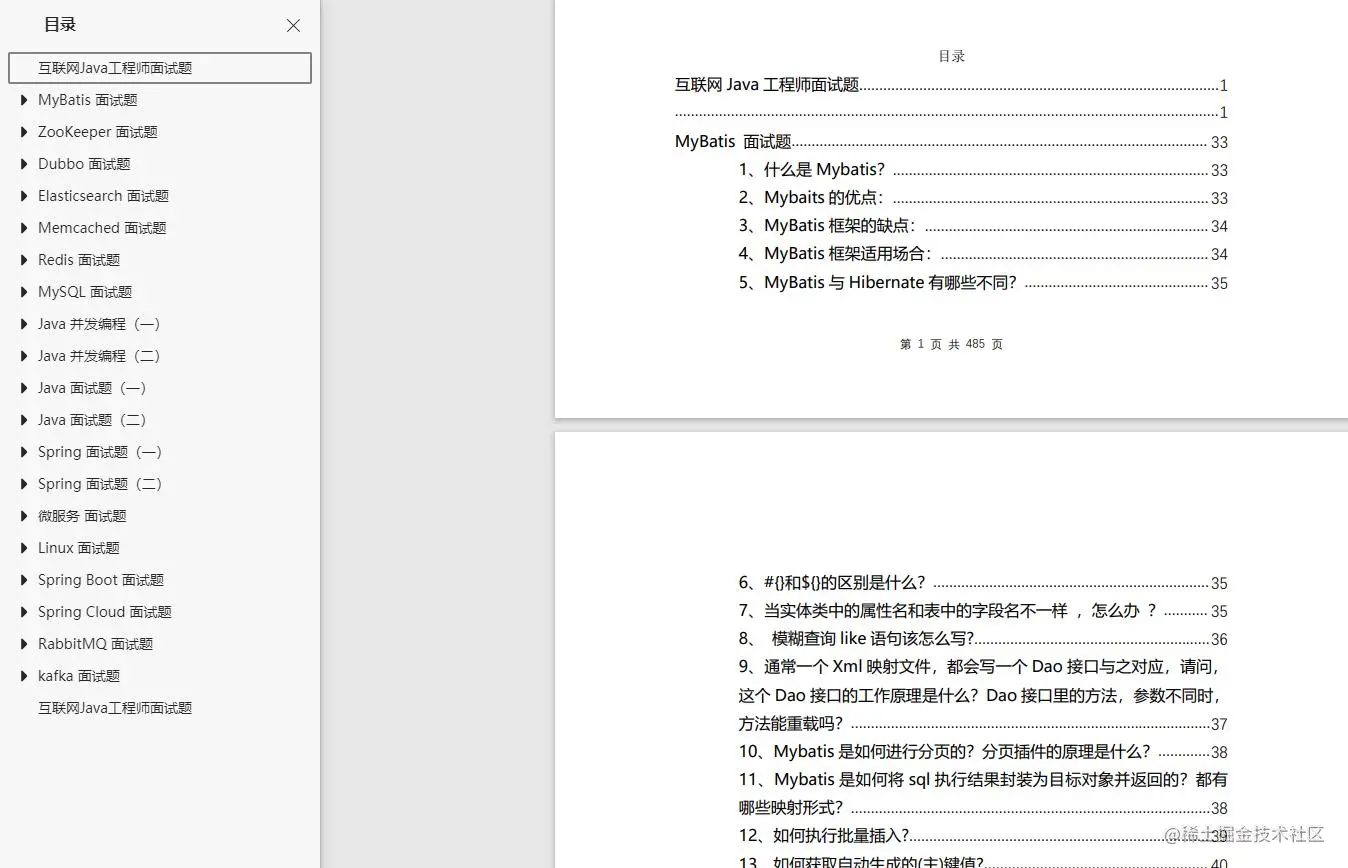Expand the kafka 面试题 arrow
Screen dimensions: 1348x868
tap(24, 676)
